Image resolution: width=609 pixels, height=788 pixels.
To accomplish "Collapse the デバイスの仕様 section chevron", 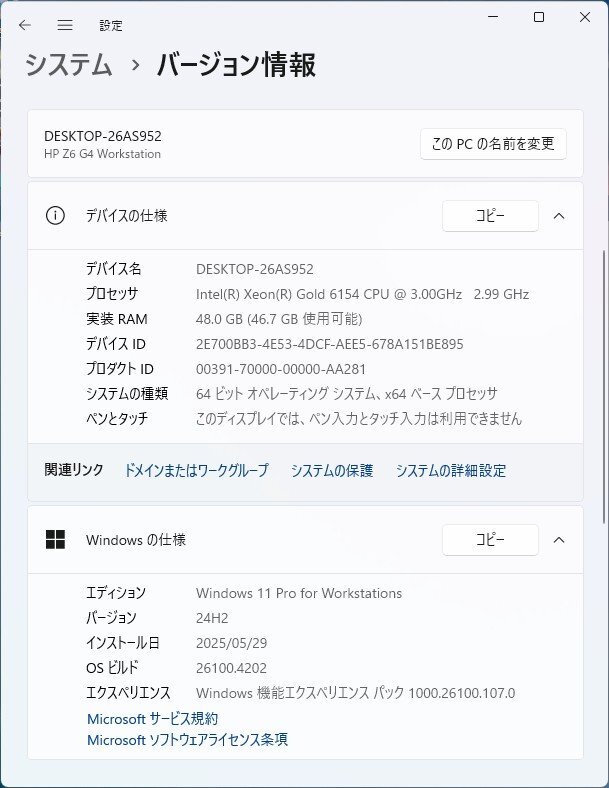I will pyautogui.click(x=559, y=216).
